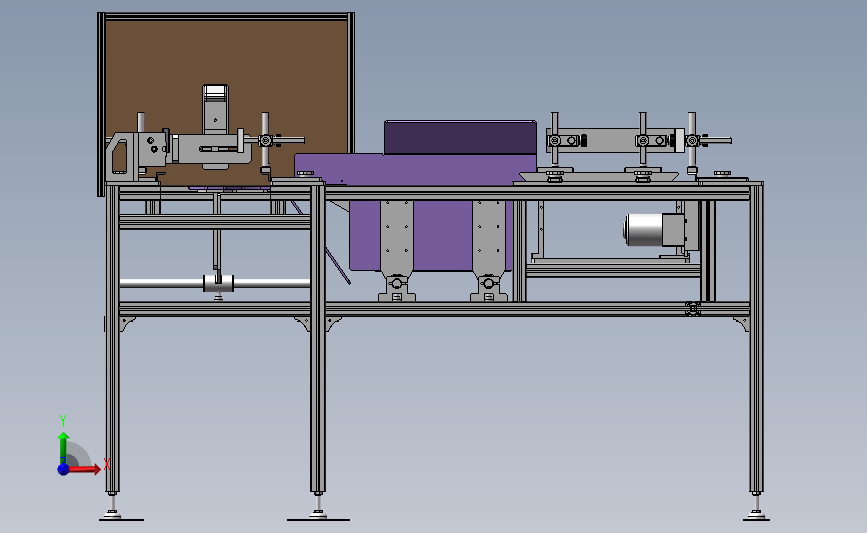867x533 pixels.
Task: Click the blue Z axis ball of triad
Action: point(63,469)
